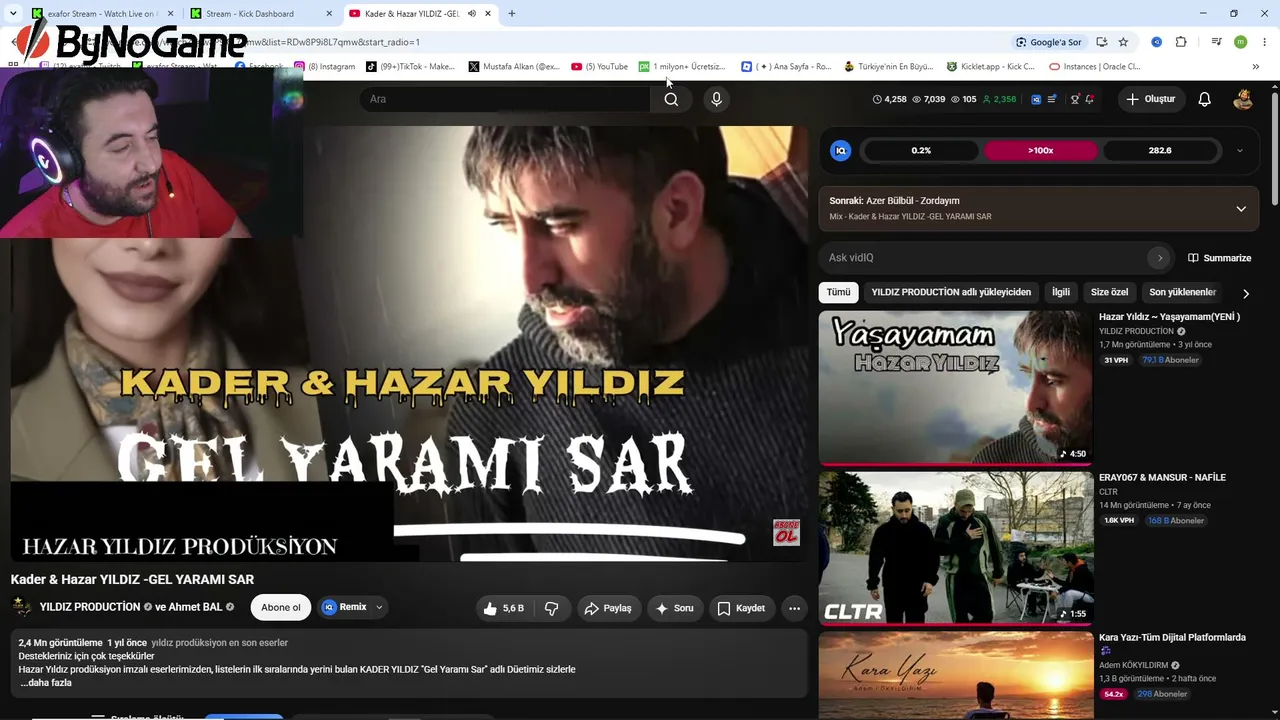The width and height of the screenshot is (1280, 720).
Task: Click the page vertical scrollbar
Action: click(1275, 150)
